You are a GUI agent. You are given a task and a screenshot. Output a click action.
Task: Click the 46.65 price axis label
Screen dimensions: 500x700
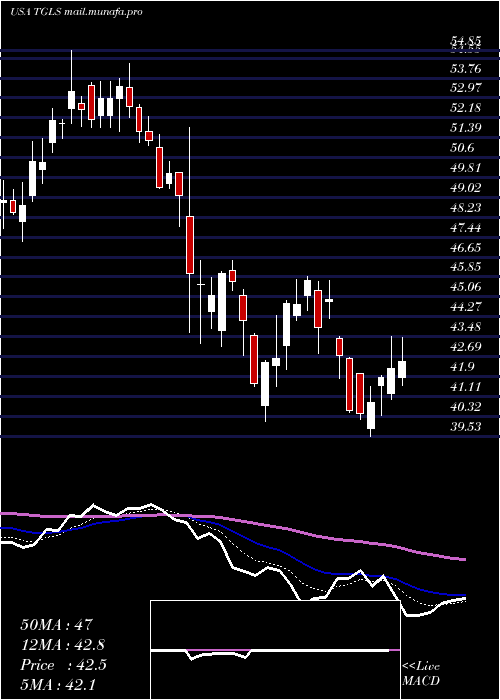(x=466, y=248)
